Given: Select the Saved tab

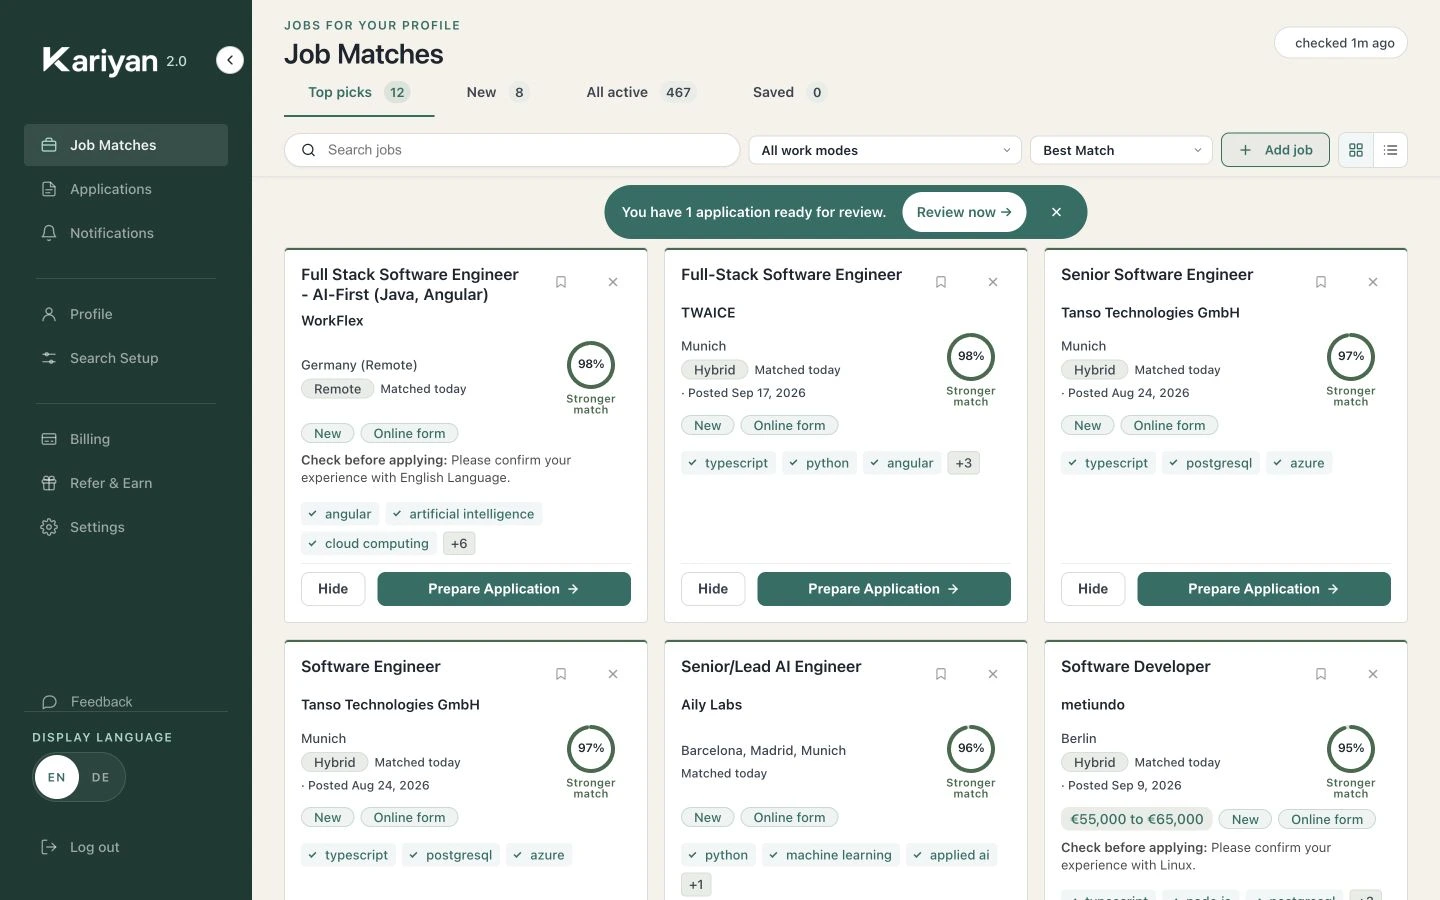Looking at the screenshot, I should [x=789, y=93].
